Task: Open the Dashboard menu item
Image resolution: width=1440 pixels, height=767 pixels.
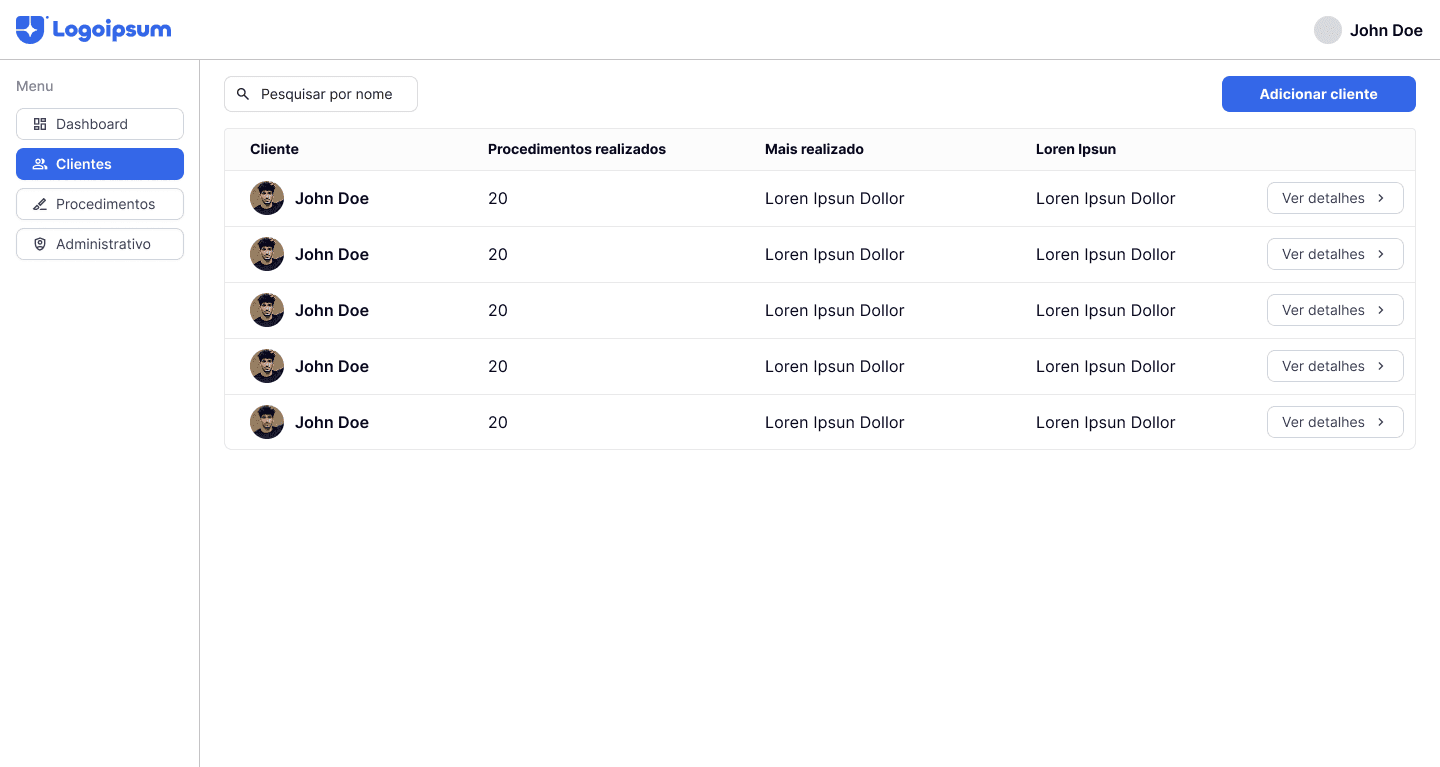Action: [92, 124]
